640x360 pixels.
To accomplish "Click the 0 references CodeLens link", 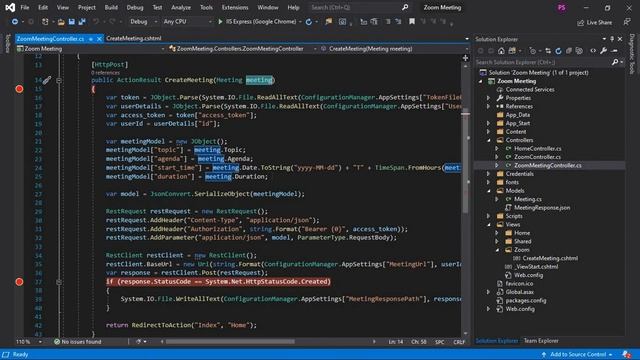I will tap(105, 73).
